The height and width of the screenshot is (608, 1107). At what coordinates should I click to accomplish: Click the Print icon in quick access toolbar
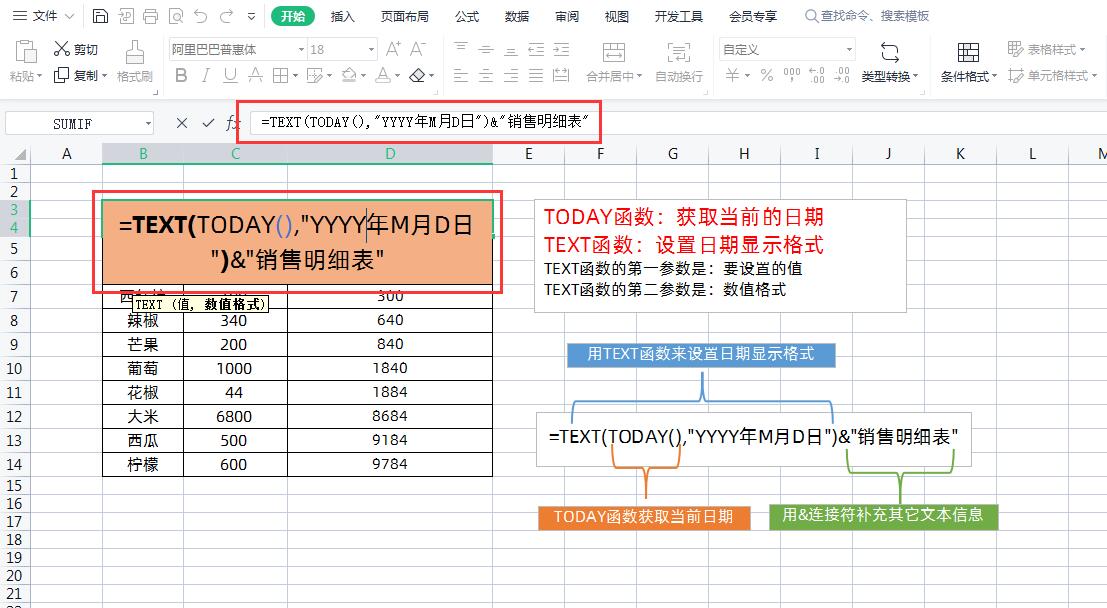[150, 16]
